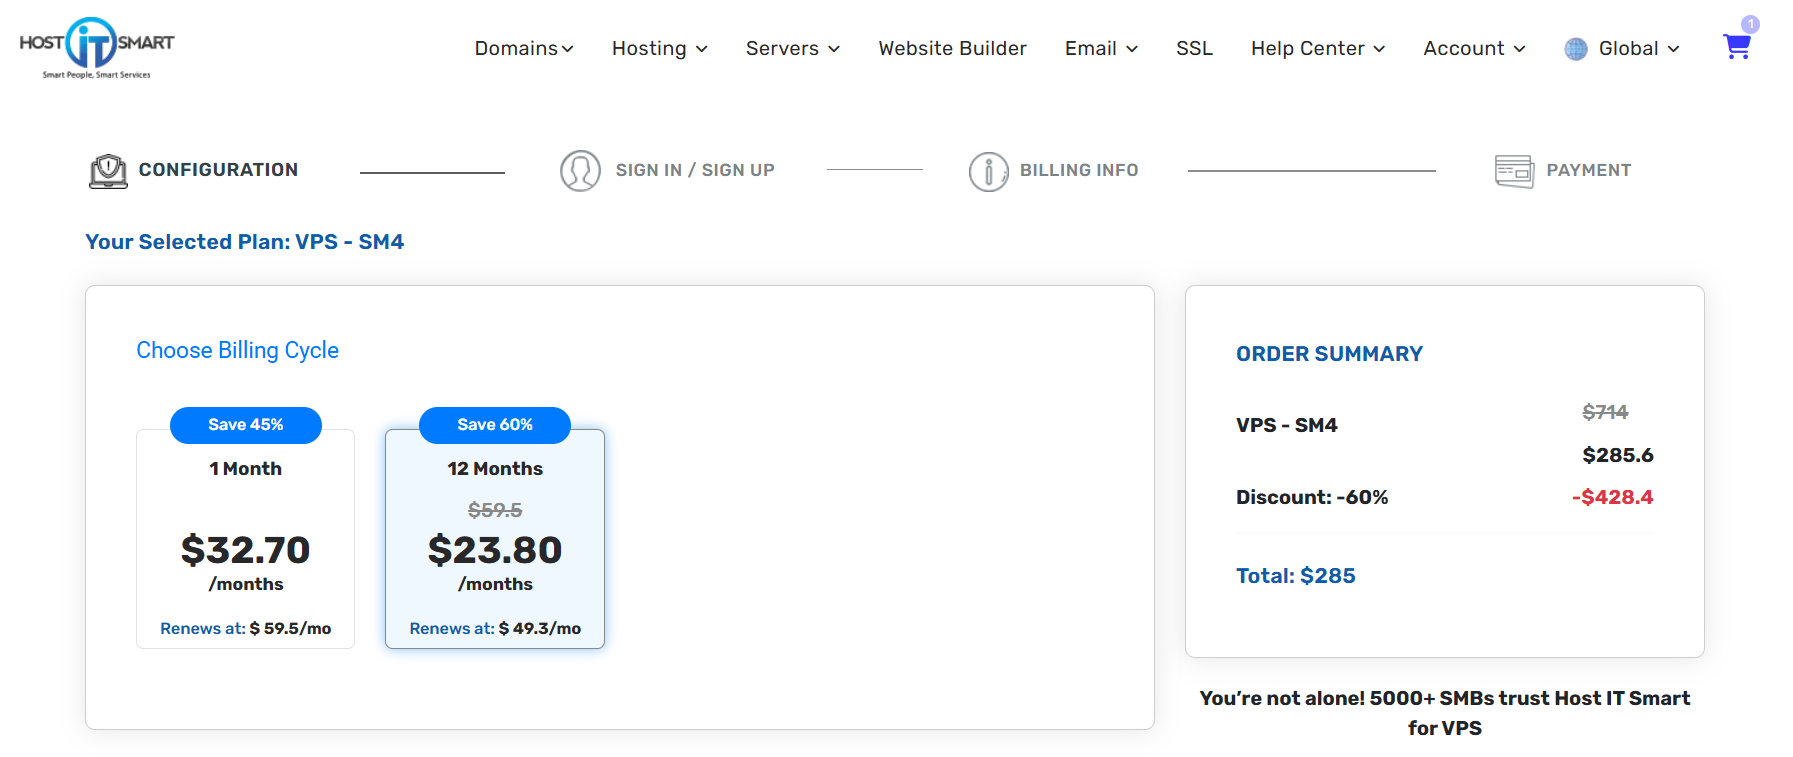1793x757 pixels.
Task: Click the struck-through $714 price
Action: 1605,412
